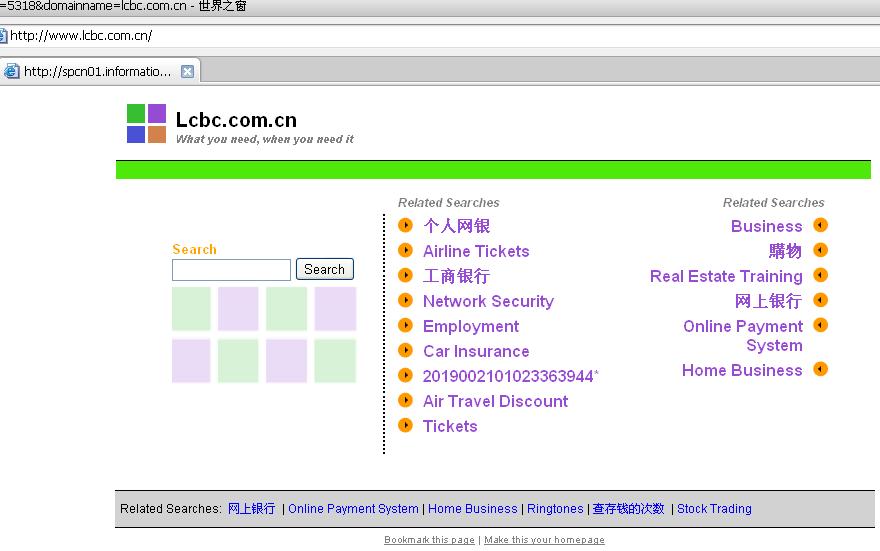Click footer 网上银行 link
This screenshot has width=880, height=551.
point(251,508)
